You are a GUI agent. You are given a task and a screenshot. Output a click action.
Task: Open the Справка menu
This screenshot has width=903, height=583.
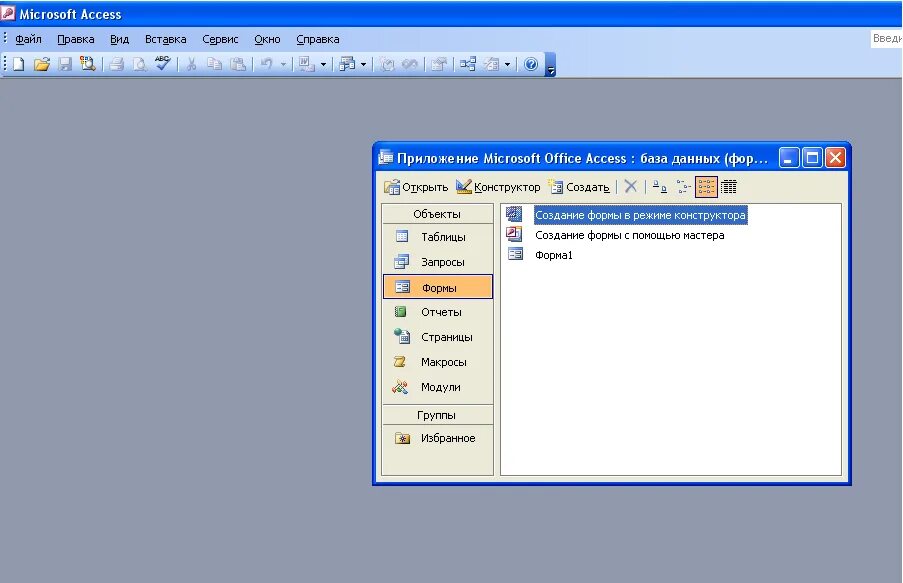pos(317,39)
